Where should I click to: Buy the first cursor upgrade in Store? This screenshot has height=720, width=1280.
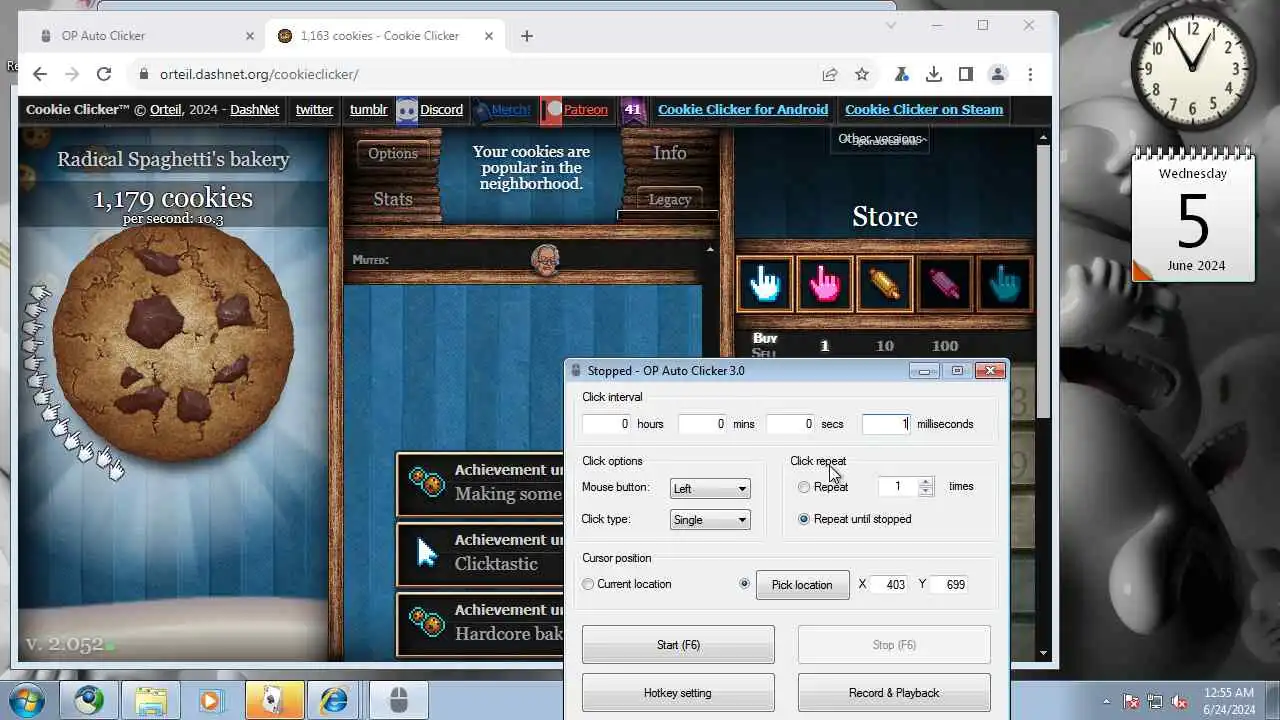tap(765, 284)
